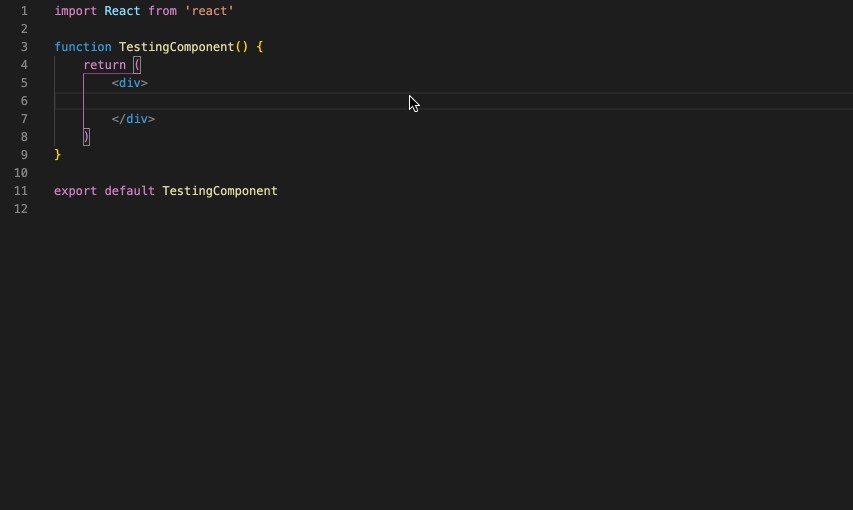This screenshot has height=510, width=853.
Task: Click line number 8 in the gutter
Action: 24,137
